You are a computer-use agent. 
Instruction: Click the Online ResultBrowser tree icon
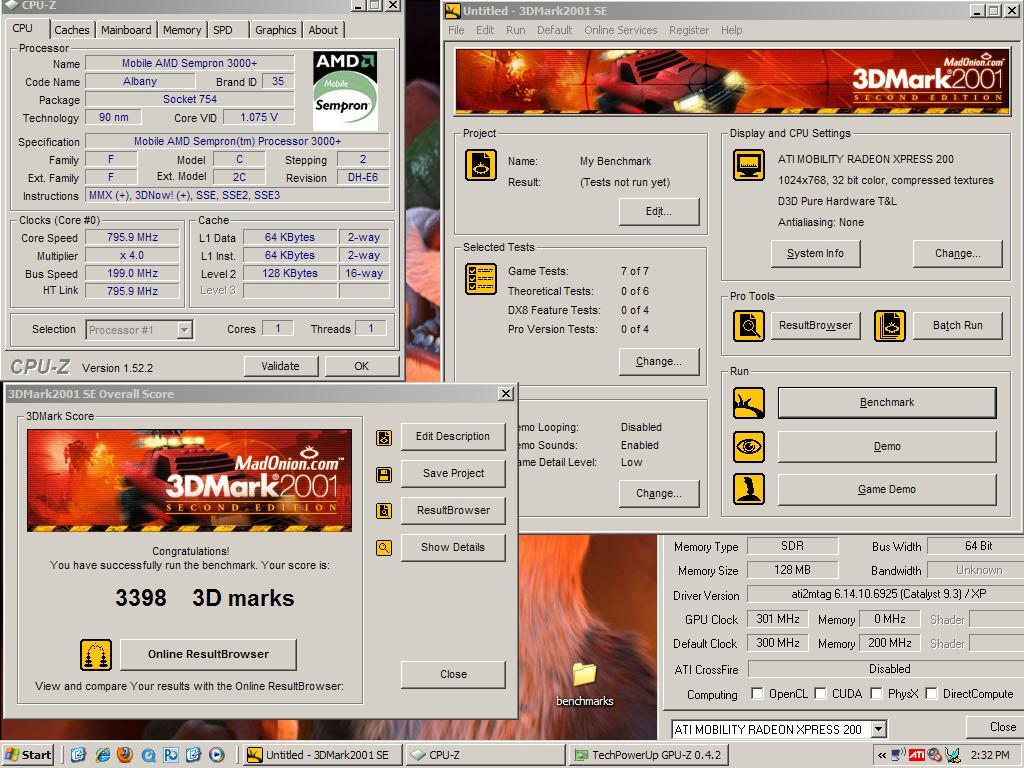click(x=96, y=655)
